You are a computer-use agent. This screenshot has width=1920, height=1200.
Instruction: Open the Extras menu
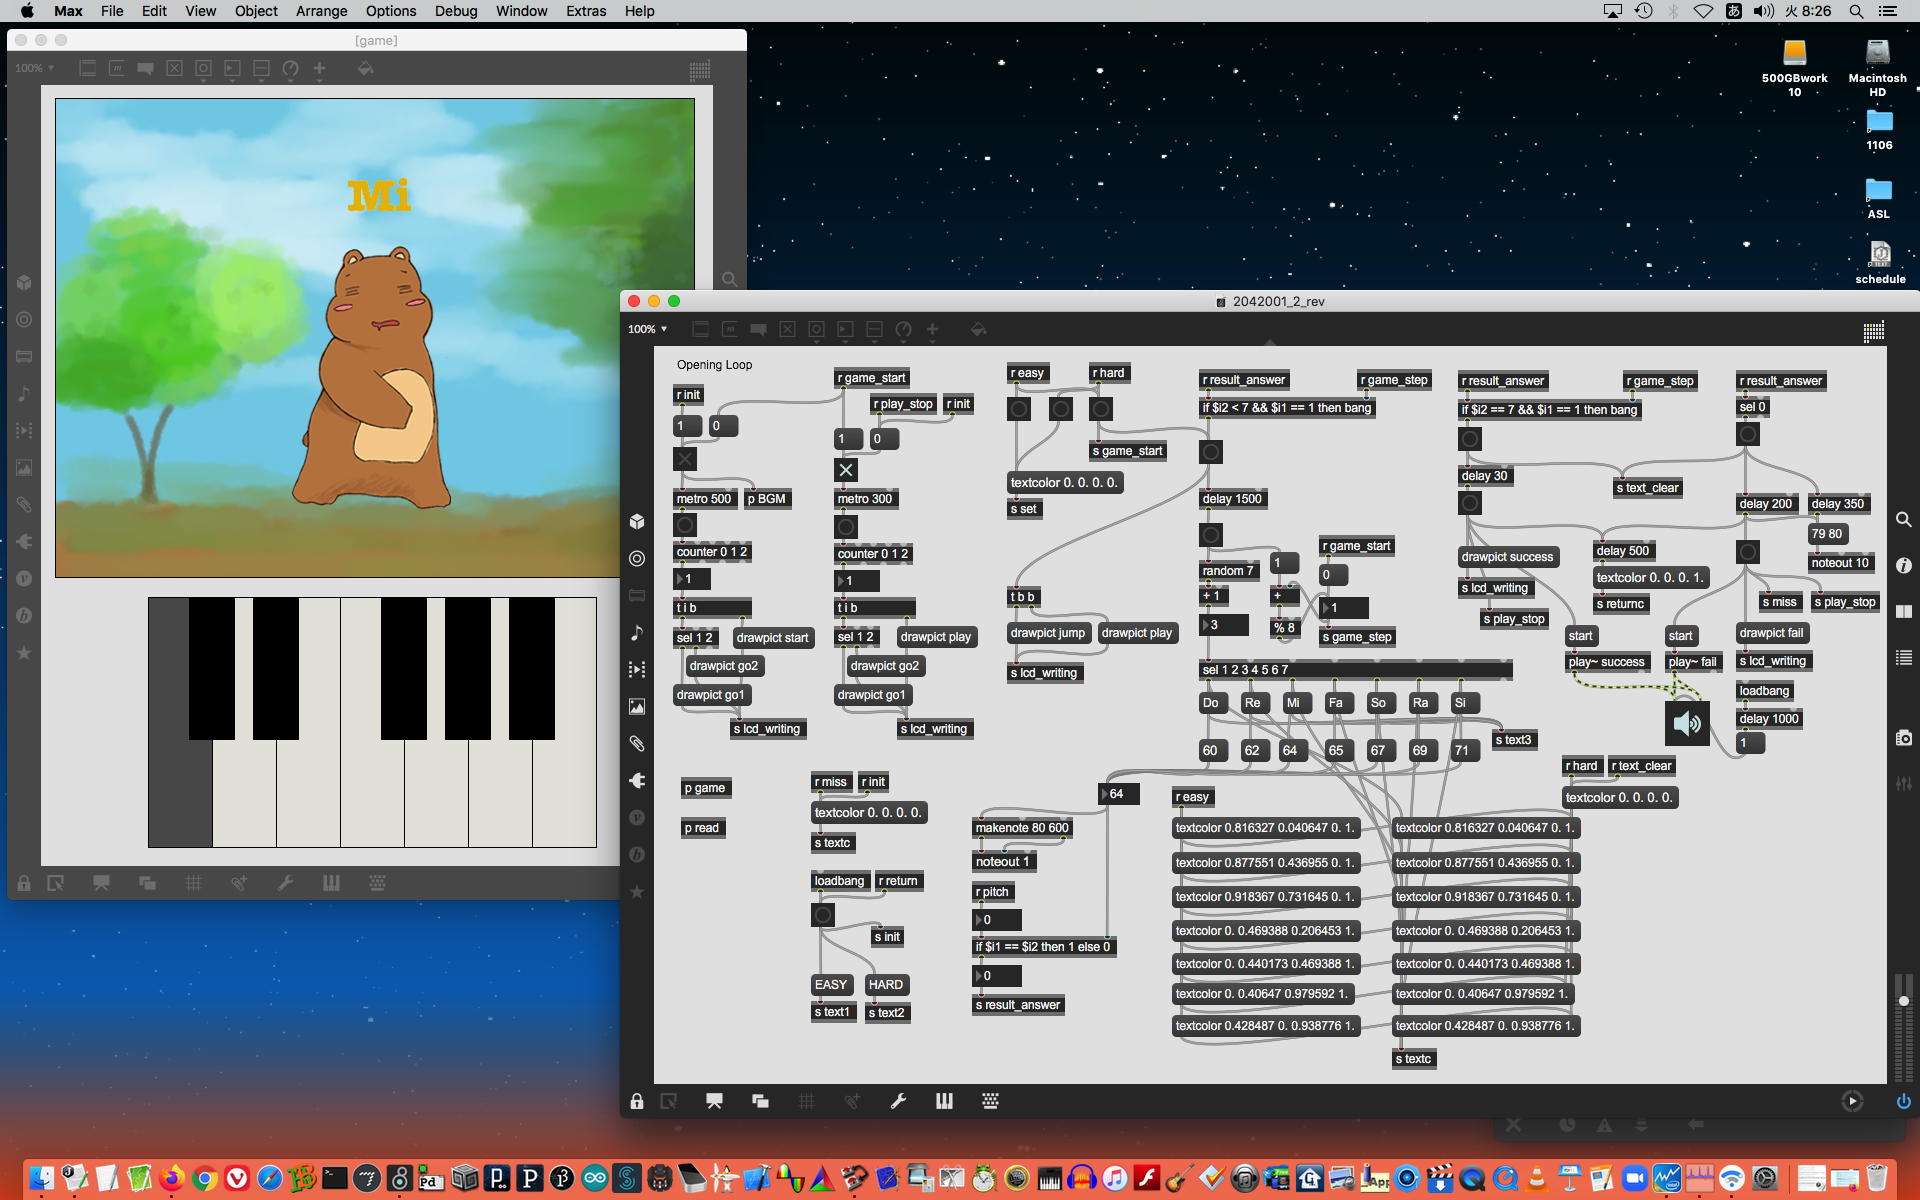[585, 11]
